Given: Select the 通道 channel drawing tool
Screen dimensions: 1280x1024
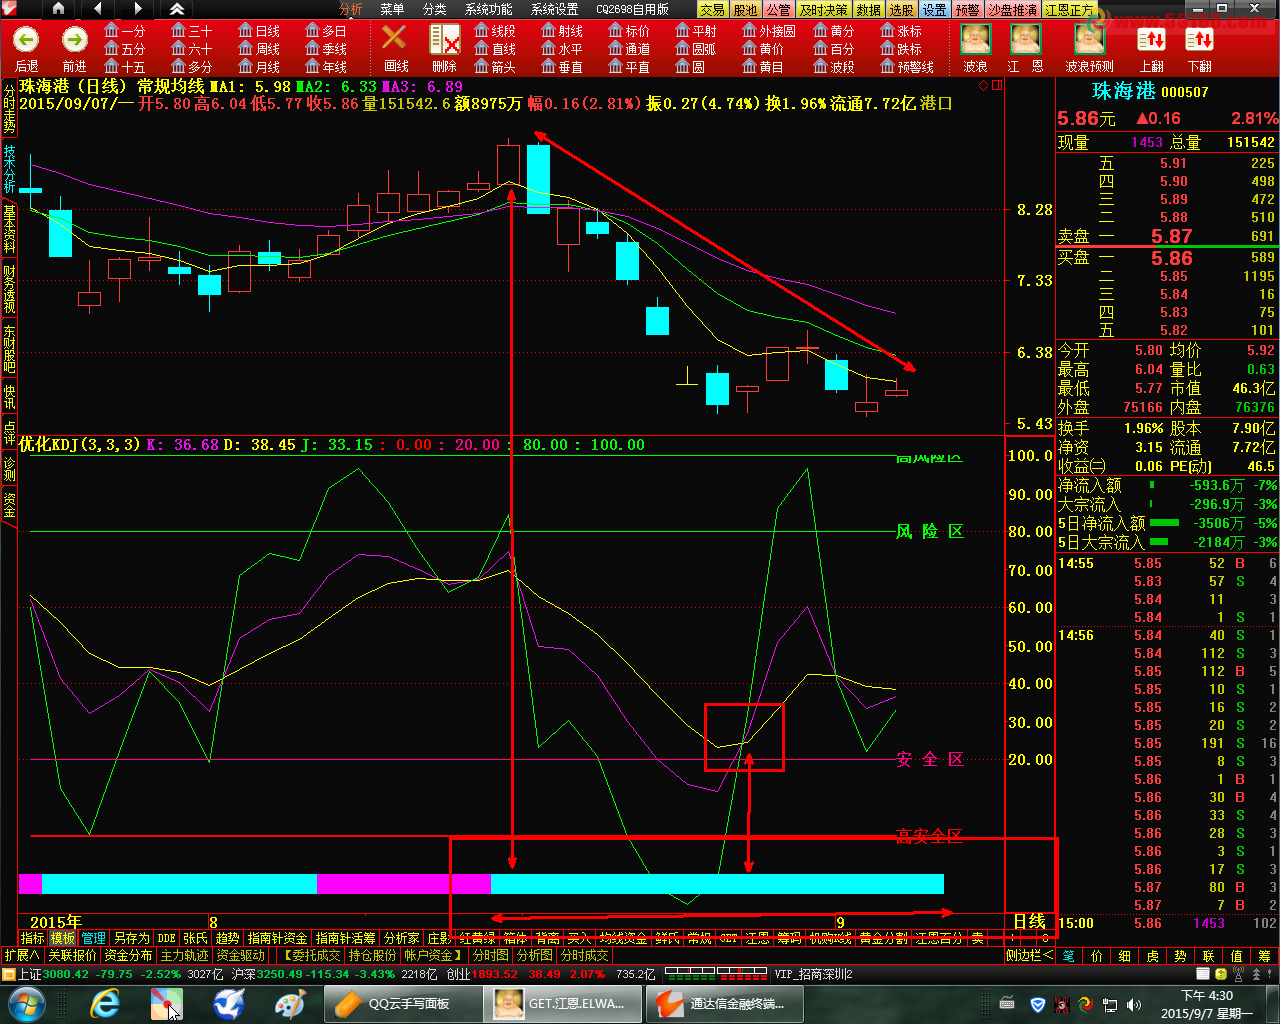Looking at the screenshot, I should pos(629,49).
